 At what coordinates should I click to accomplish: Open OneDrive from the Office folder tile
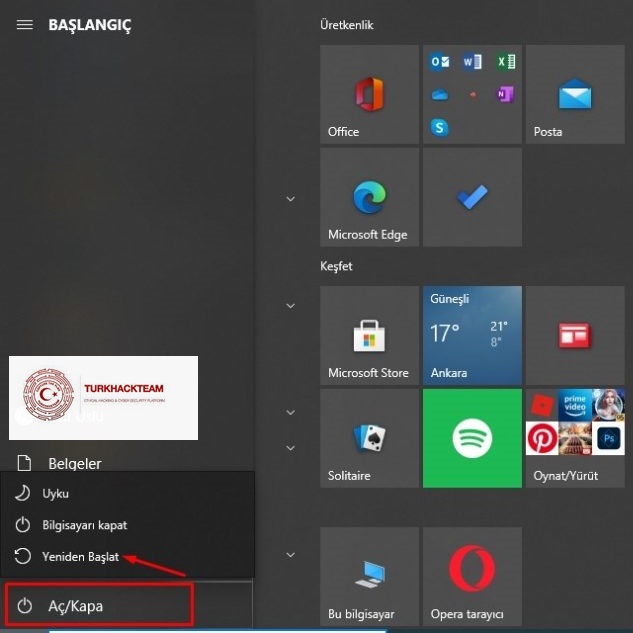440,95
